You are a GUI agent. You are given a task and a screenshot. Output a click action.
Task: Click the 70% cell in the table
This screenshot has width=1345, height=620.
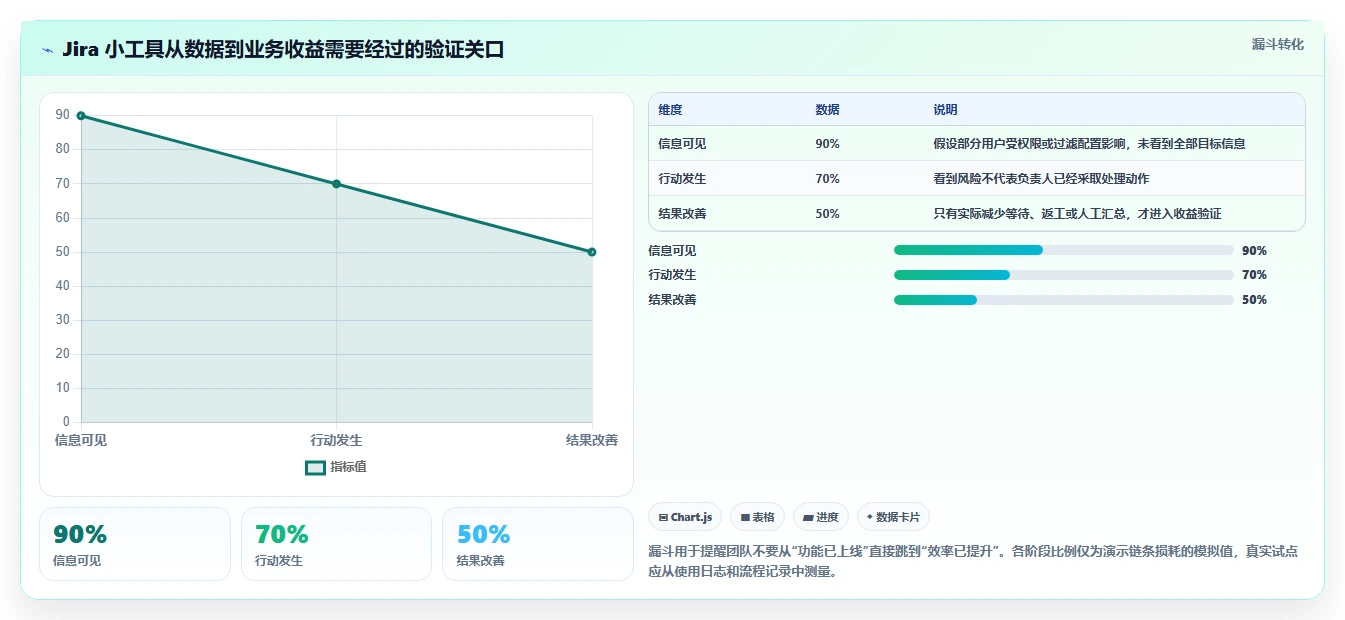(827, 179)
